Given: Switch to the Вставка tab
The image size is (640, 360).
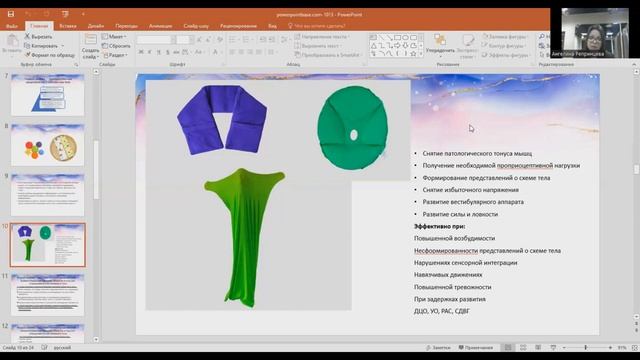Looking at the screenshot, I should [68, 26].
